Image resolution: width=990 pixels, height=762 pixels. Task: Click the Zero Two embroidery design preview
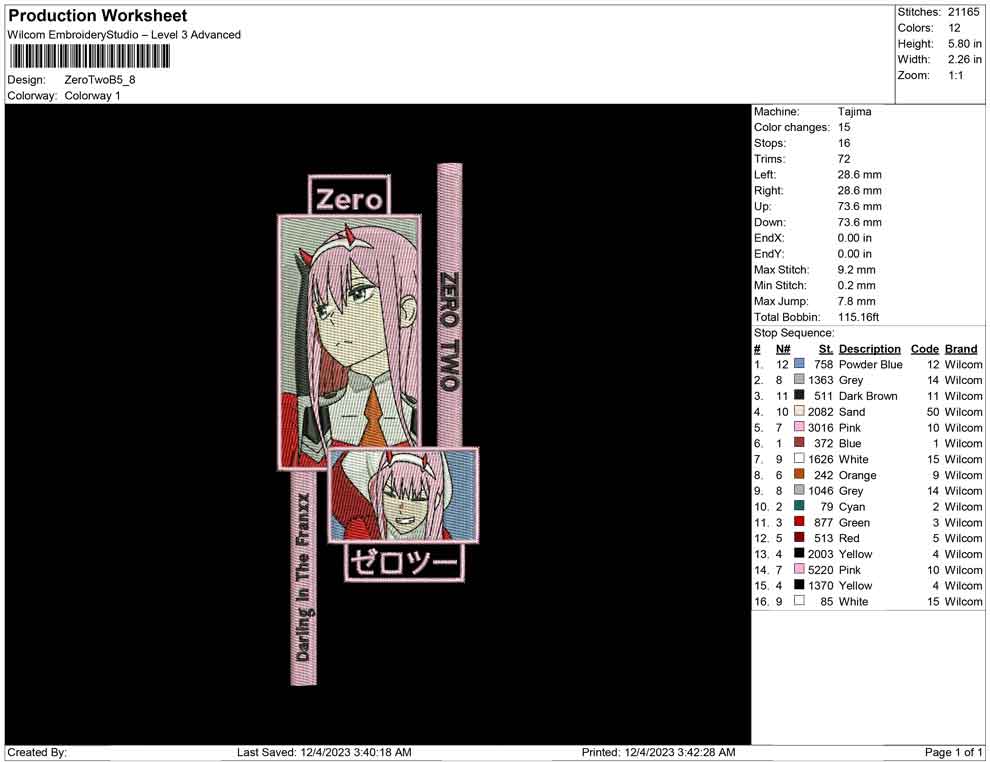point(378,424)
